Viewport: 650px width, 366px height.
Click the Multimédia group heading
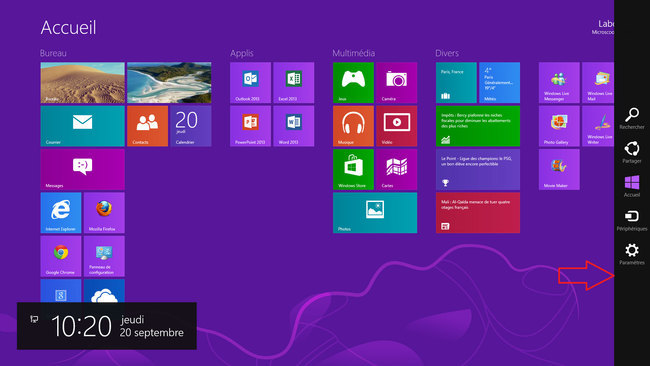(x=354, y=53)
